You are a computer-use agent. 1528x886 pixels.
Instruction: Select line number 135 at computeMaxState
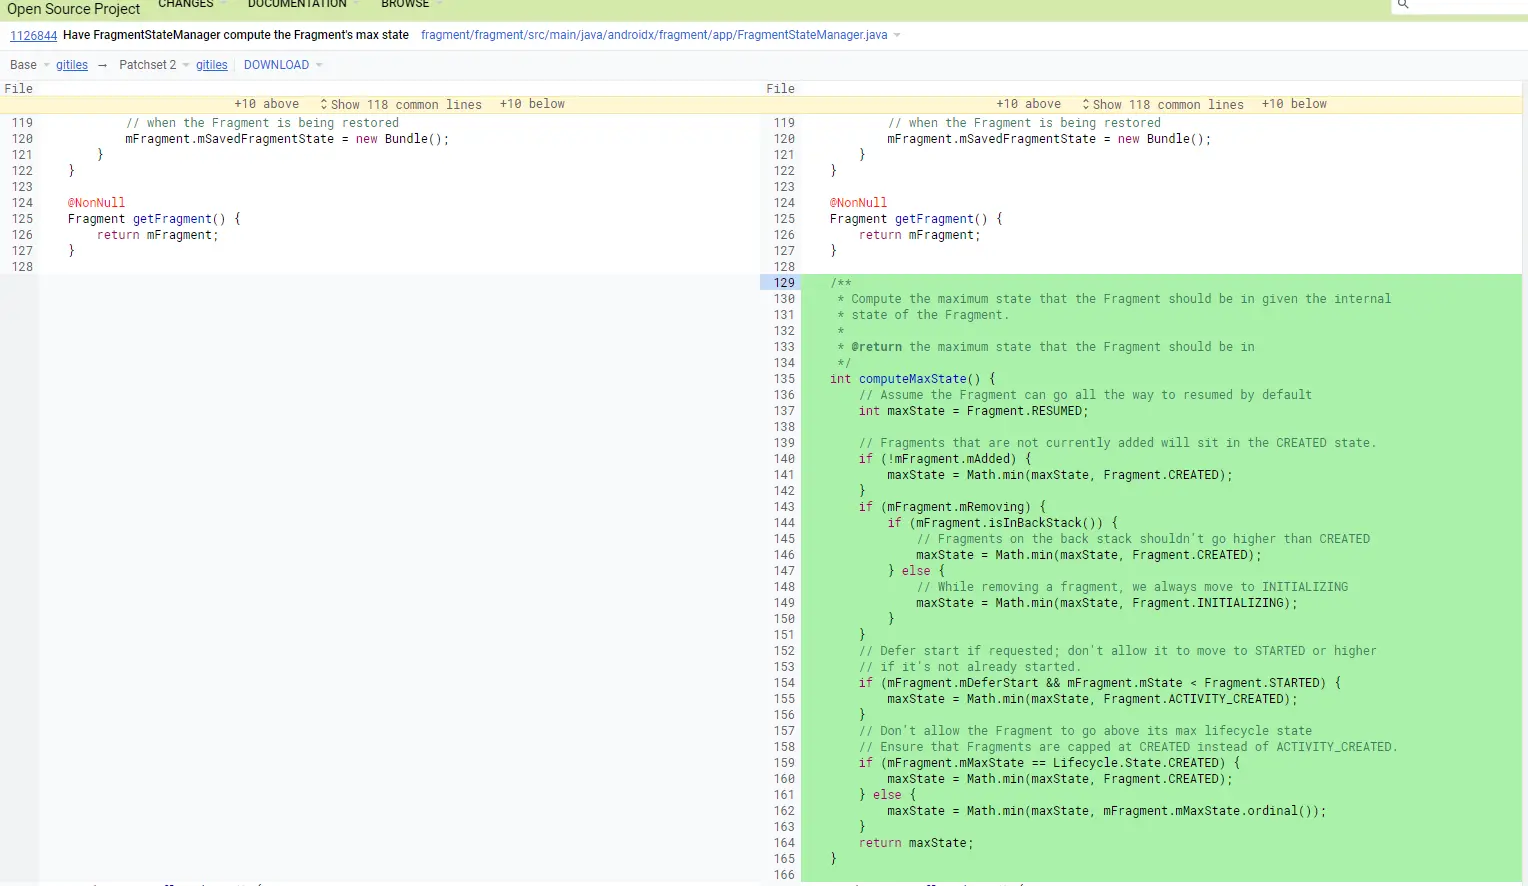point(784,379)
